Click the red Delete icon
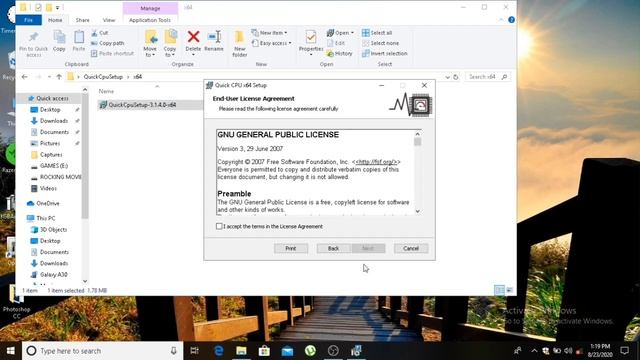640x360 pixels. pos(193,37)
